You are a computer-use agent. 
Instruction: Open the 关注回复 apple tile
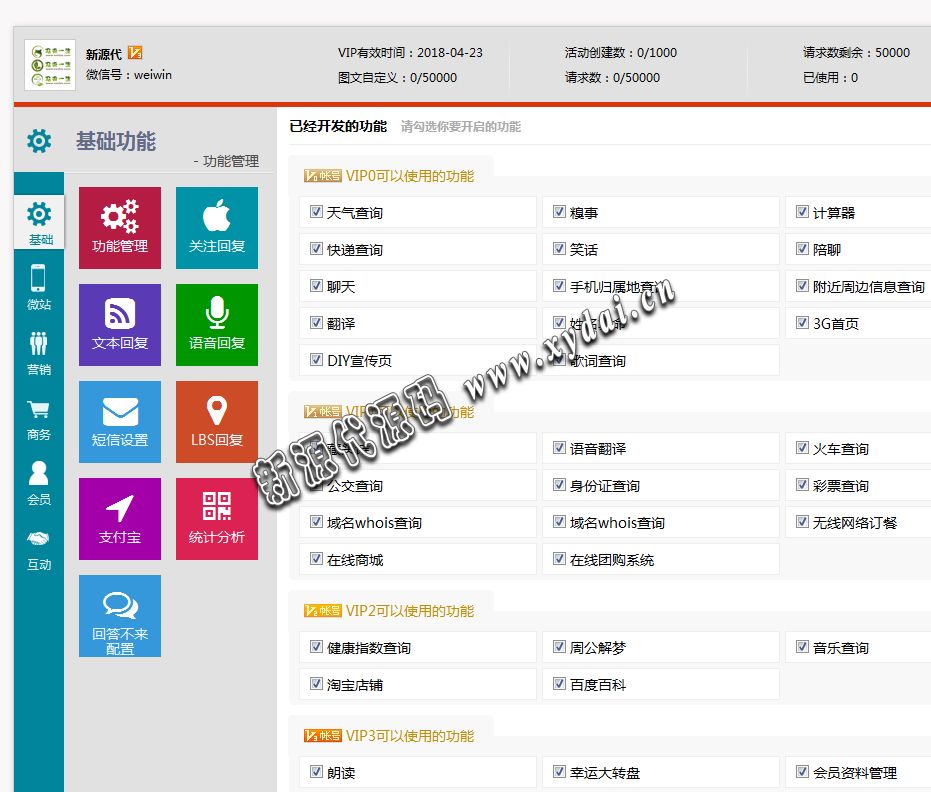click(x=217, y=228)
